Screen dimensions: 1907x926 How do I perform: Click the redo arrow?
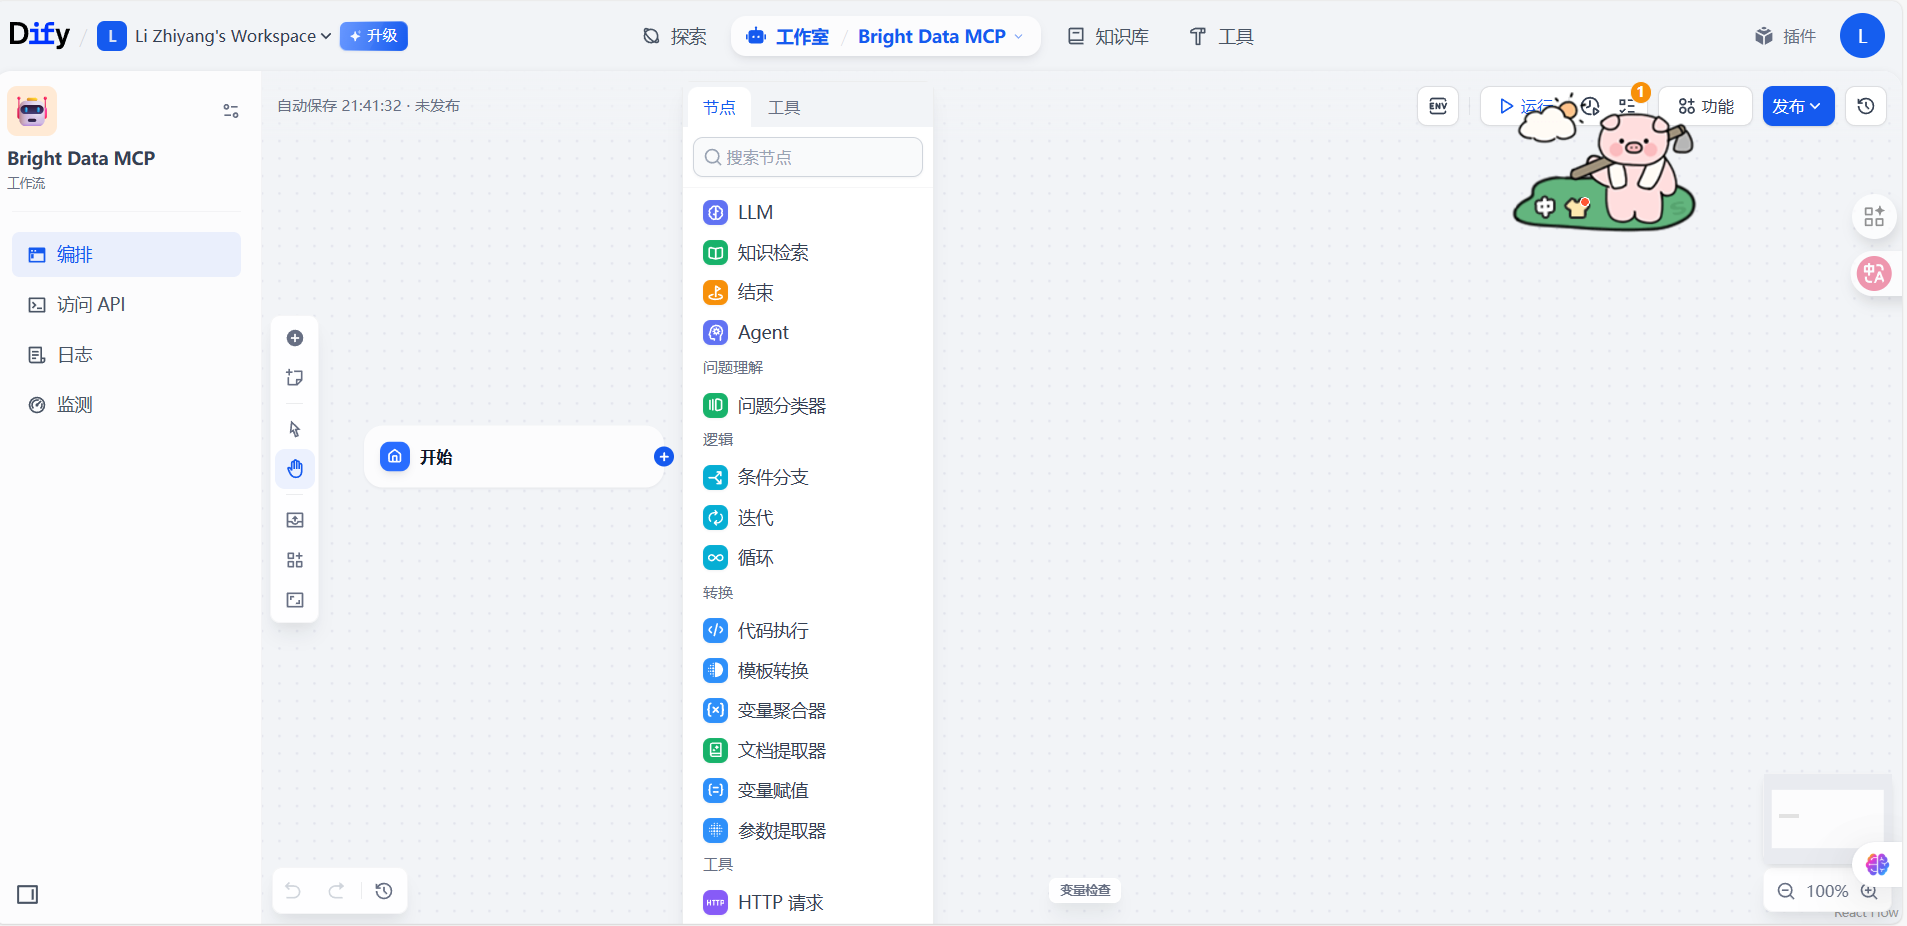[337, 891]
